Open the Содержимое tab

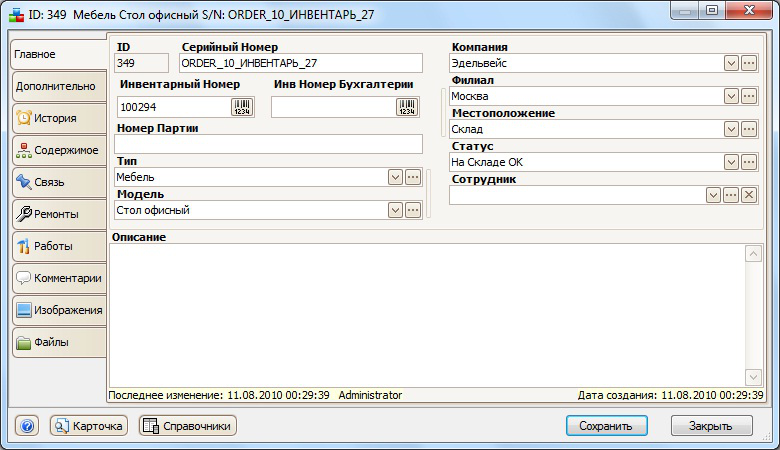click(x=59, y=150)
